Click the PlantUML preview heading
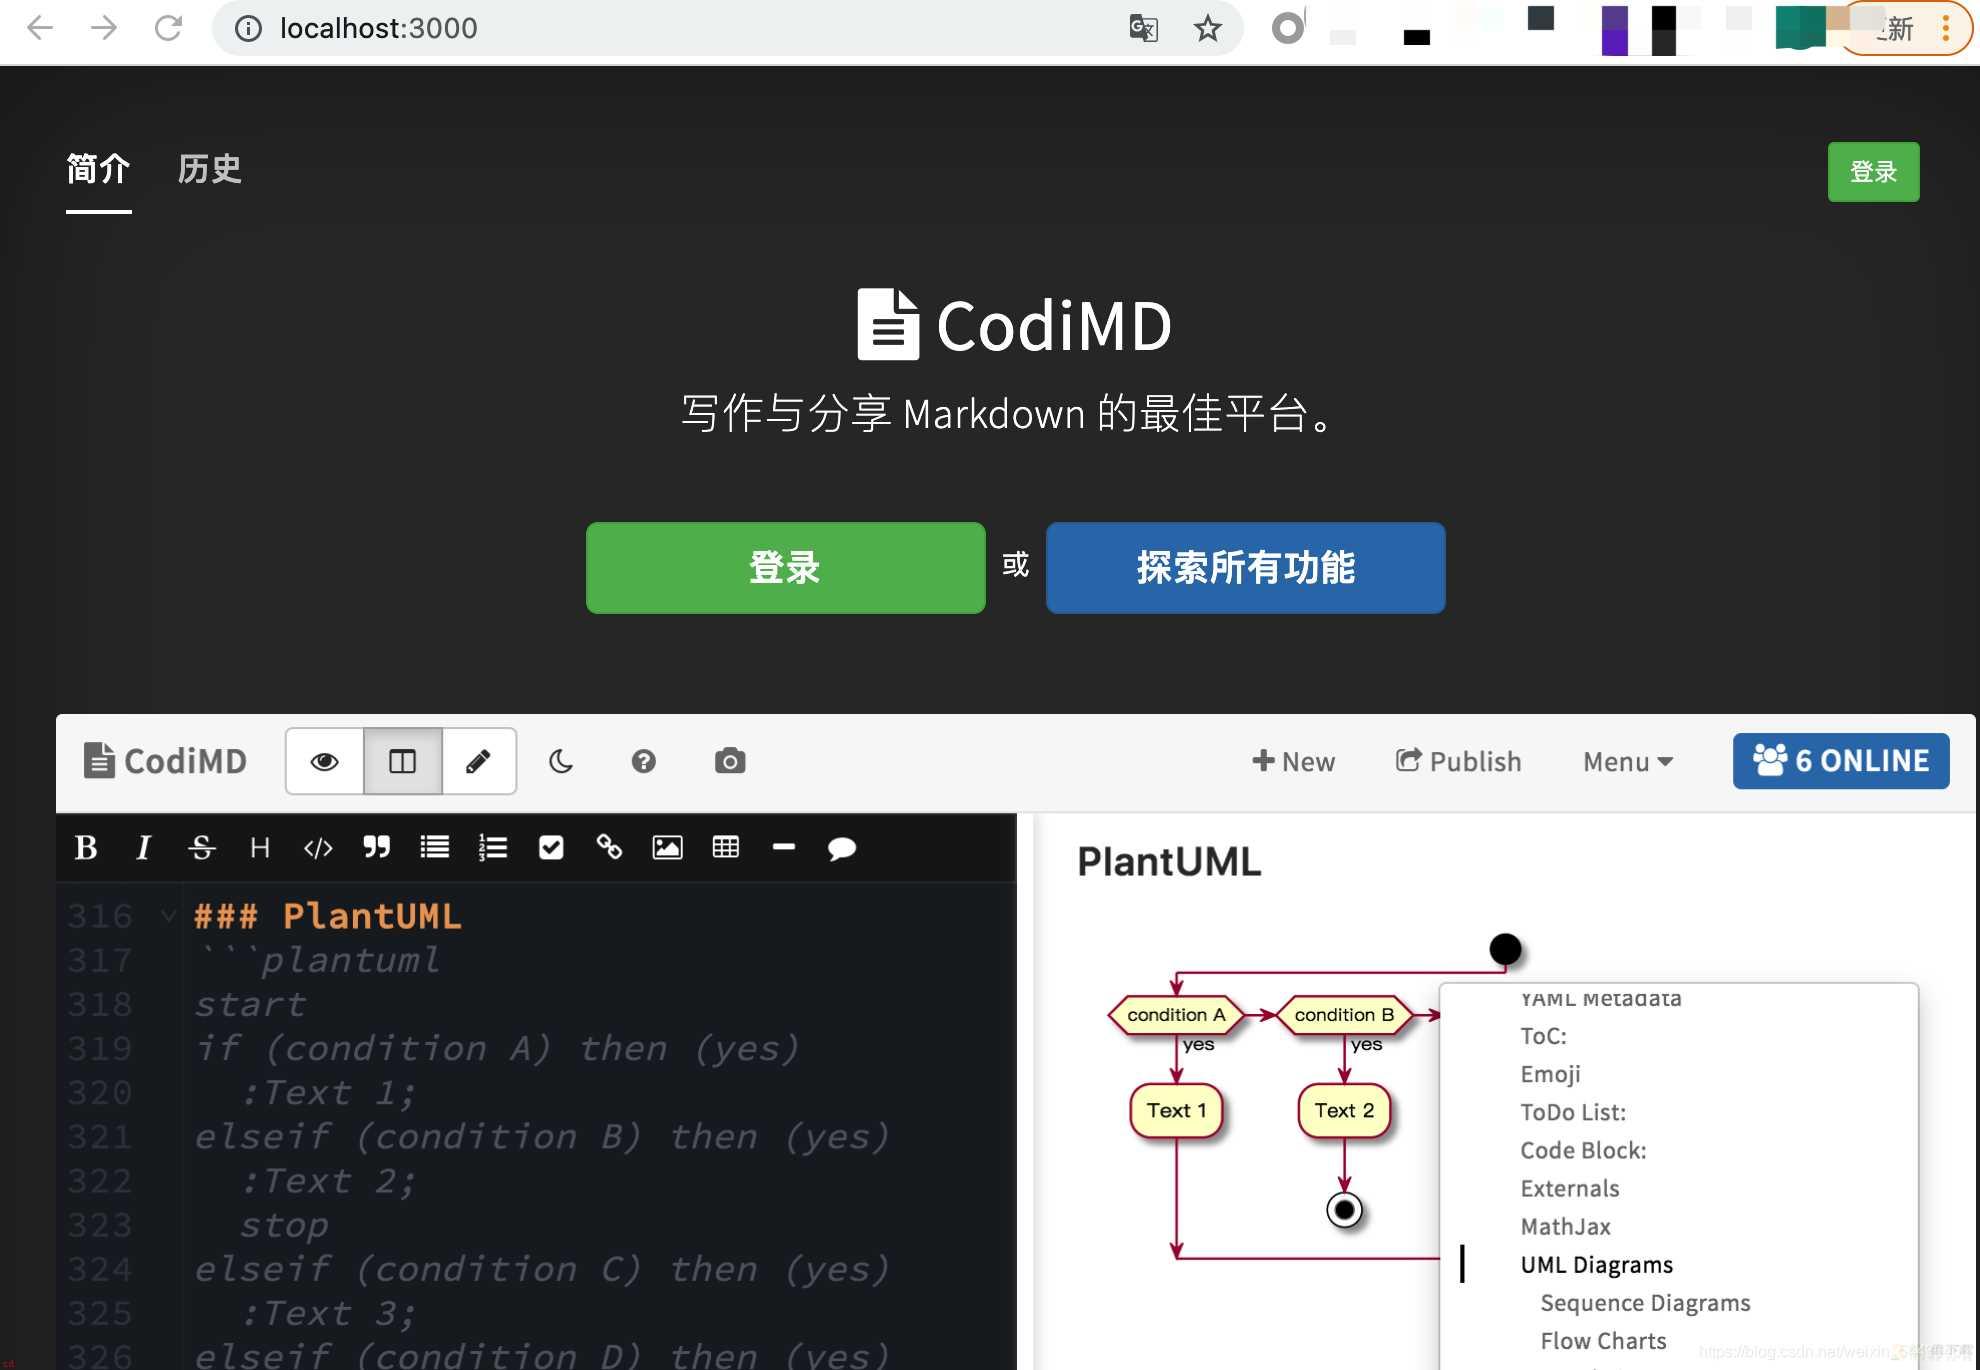Screen dimensions: 1980x1370 pos(1169,861)
